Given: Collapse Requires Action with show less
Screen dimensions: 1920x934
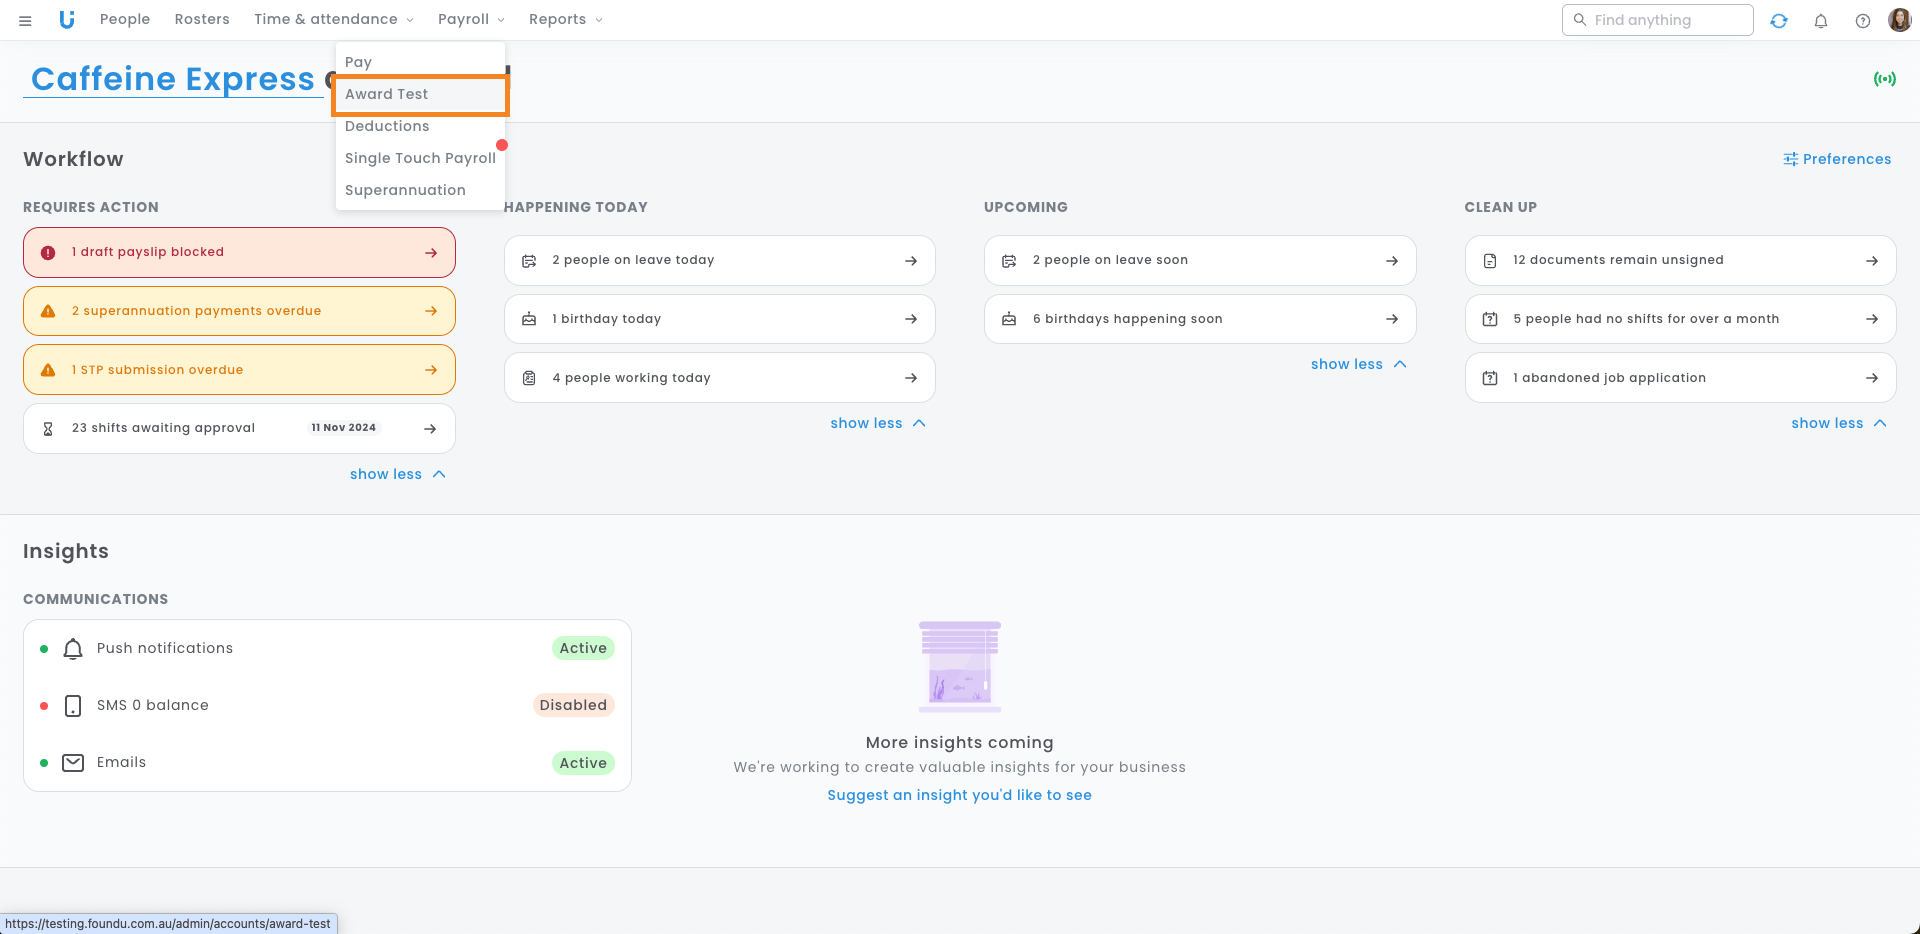Looking at the screenshot, I should [x=397, y=474].
